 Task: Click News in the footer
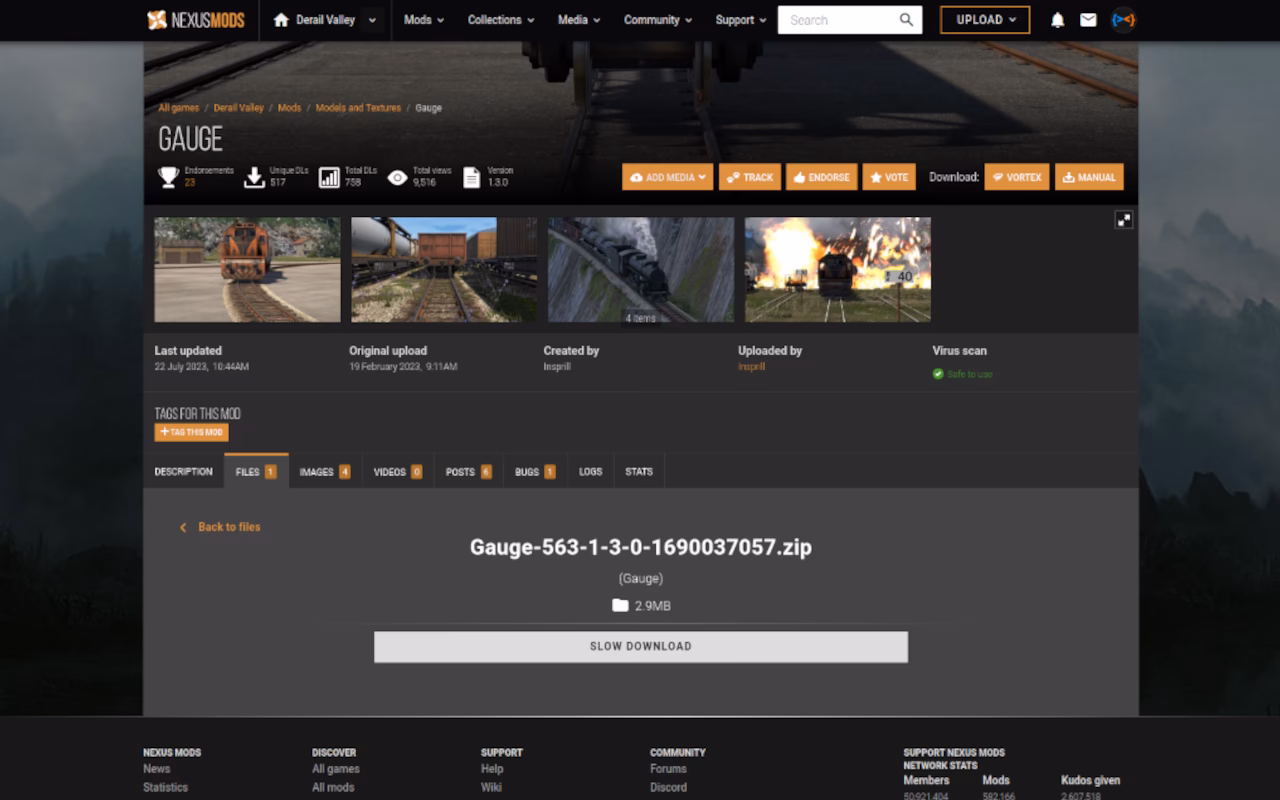(157, 769)
